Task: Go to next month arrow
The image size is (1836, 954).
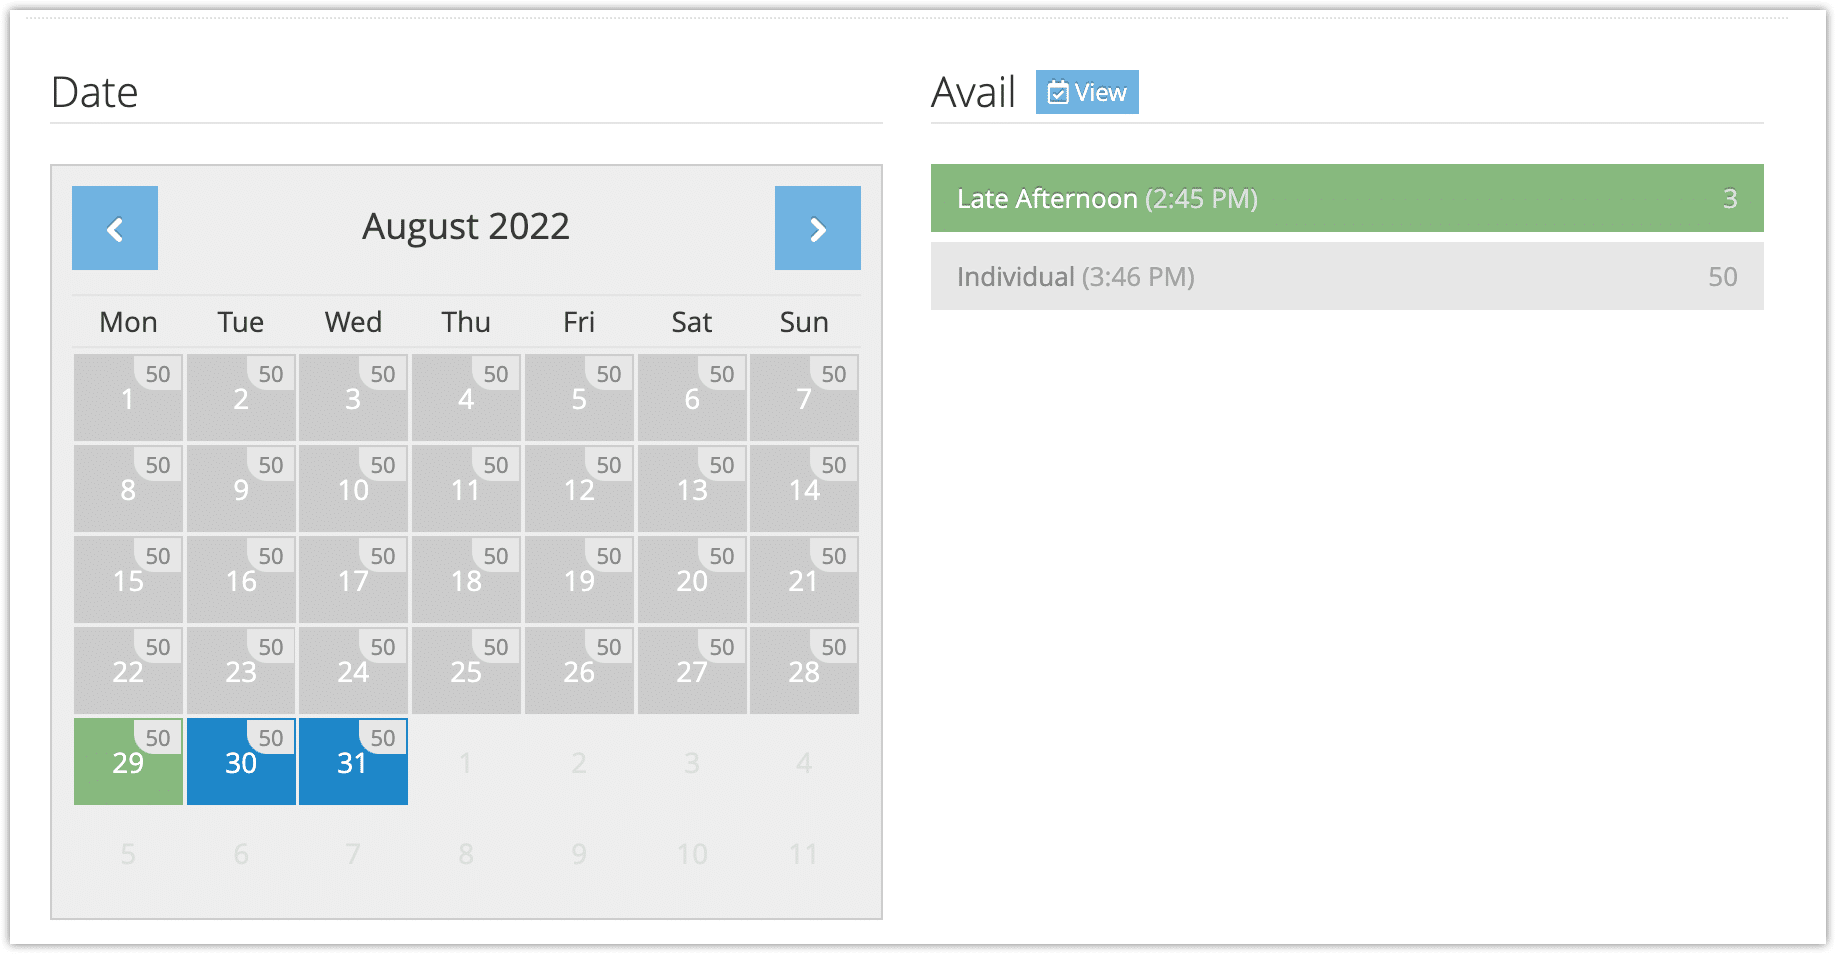Action: [x=818, y=228]
